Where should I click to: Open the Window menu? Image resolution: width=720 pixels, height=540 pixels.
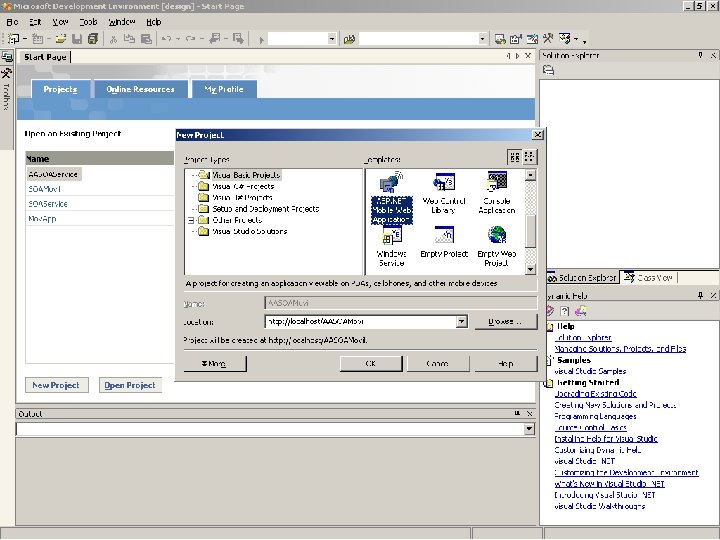[122, 22]
